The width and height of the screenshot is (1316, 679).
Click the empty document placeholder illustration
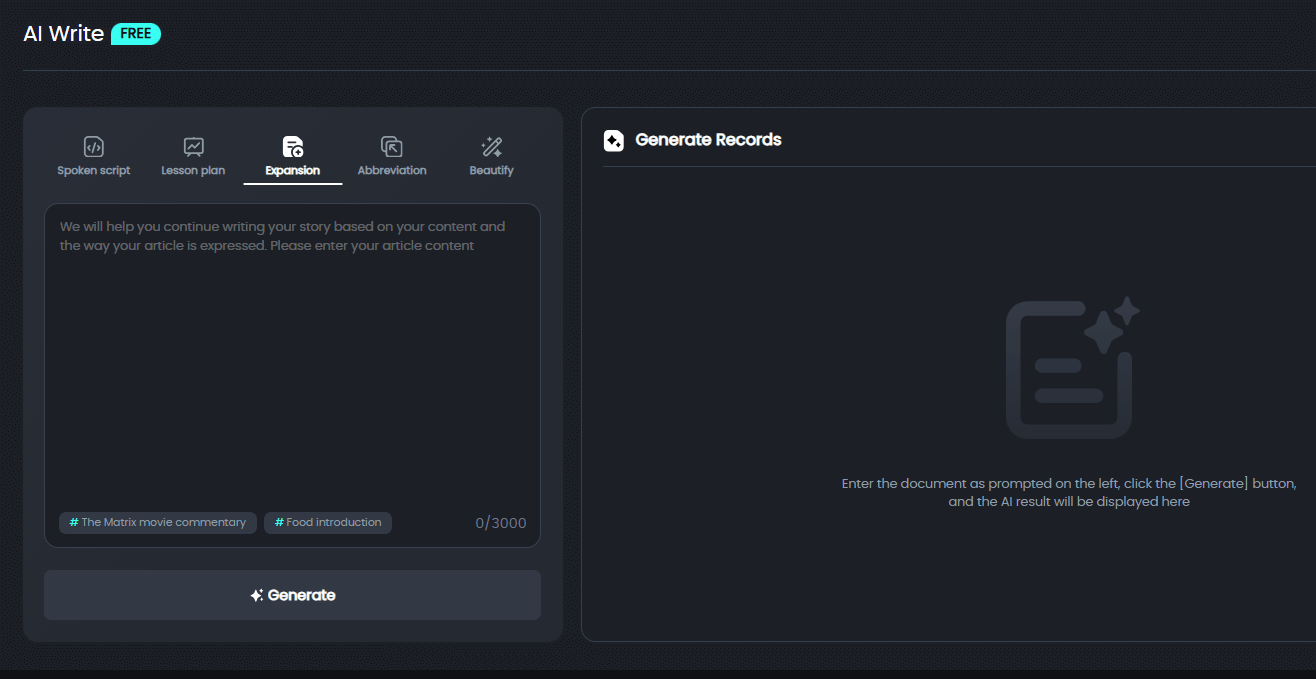[x=1071, y=368]
